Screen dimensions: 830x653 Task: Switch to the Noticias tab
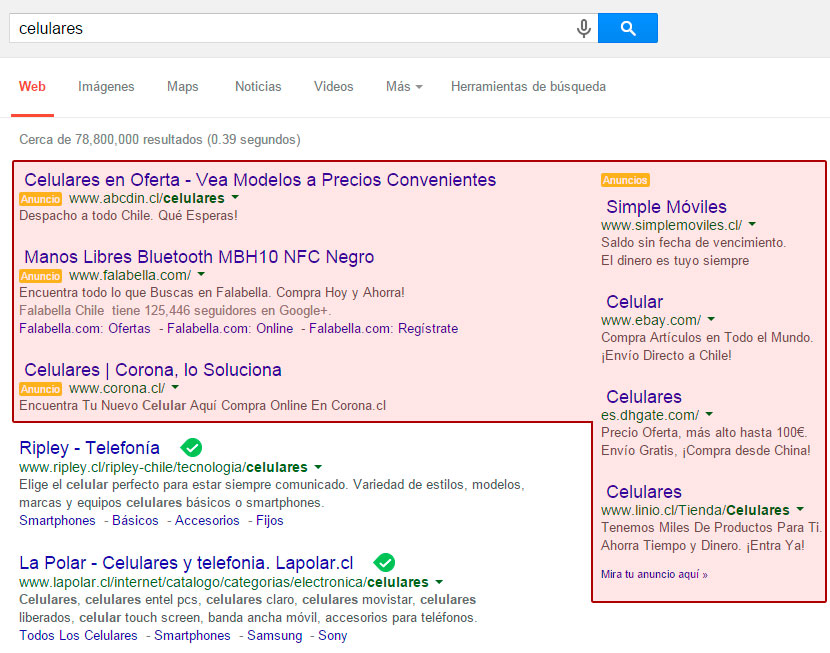pyautogui.click(x=258, y=87)
